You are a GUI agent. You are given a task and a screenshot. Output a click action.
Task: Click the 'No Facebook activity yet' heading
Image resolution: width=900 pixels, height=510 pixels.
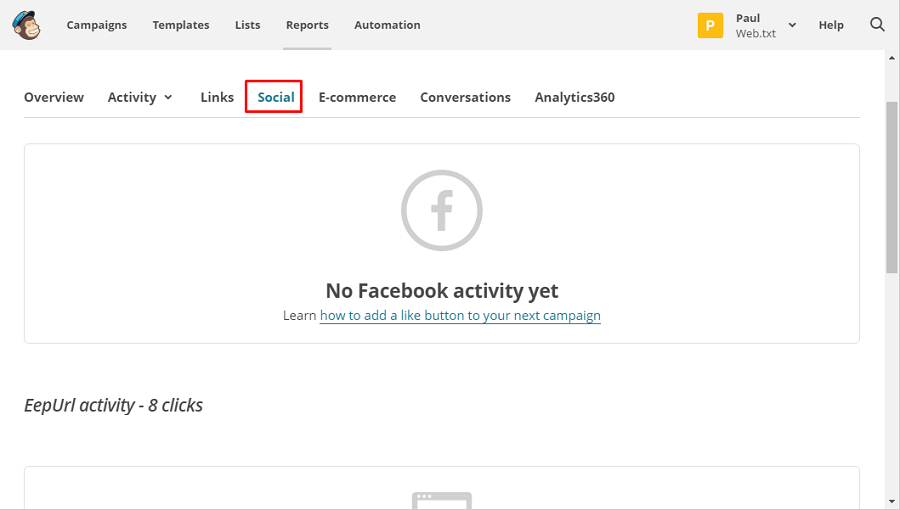tap(442, 291)
